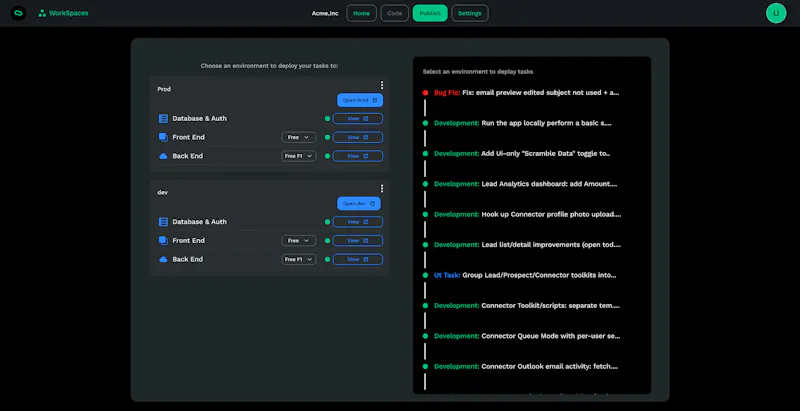Click the green status dot for Prod Front End
800x411 pixels.
click(328, 137)
